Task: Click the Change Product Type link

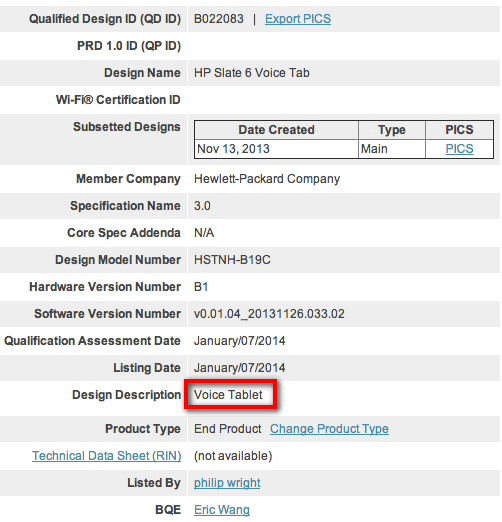Action: point(329,429)
